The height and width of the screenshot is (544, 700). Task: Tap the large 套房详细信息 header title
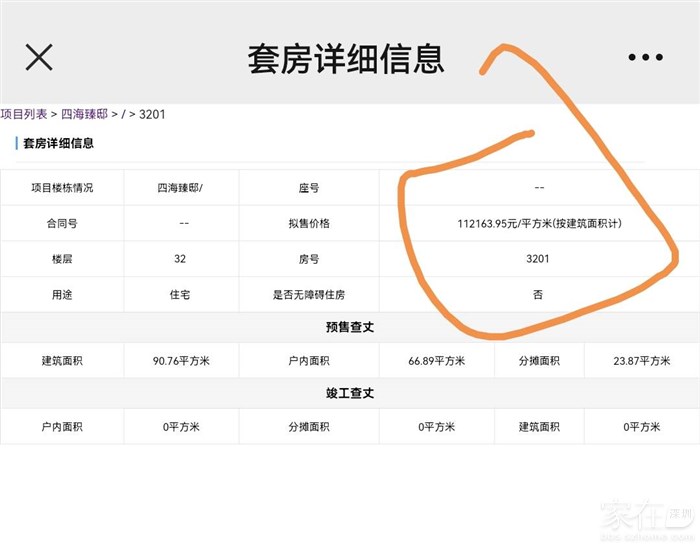[x=346, y=58]
